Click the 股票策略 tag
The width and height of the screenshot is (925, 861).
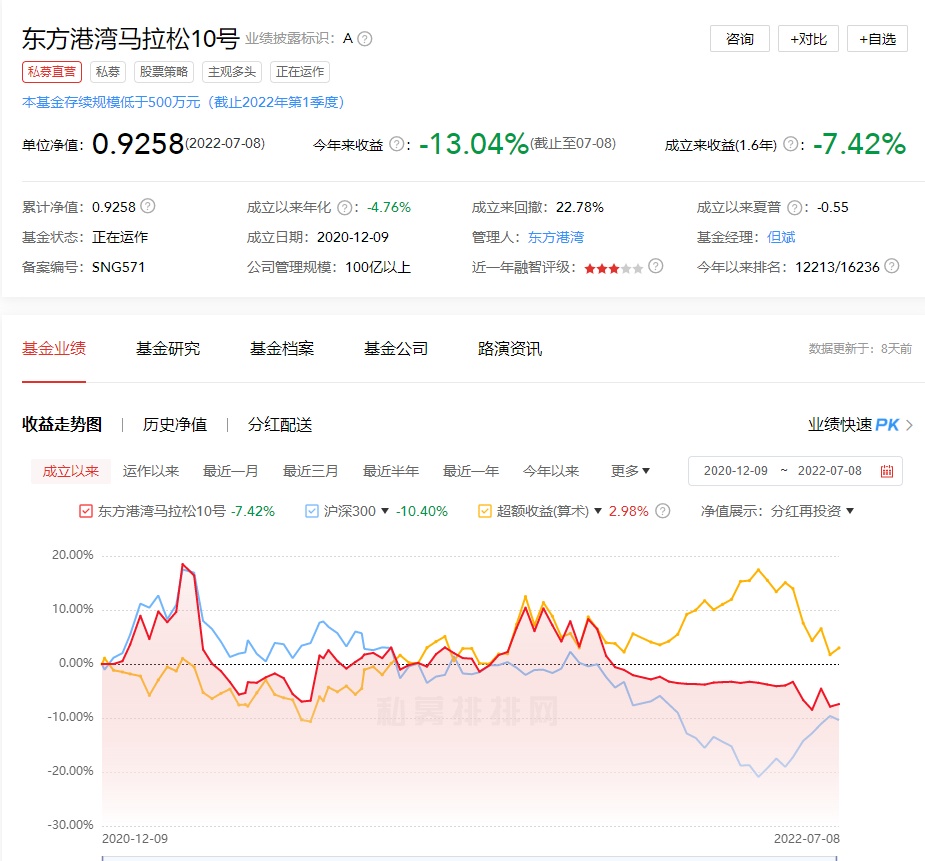163,72
